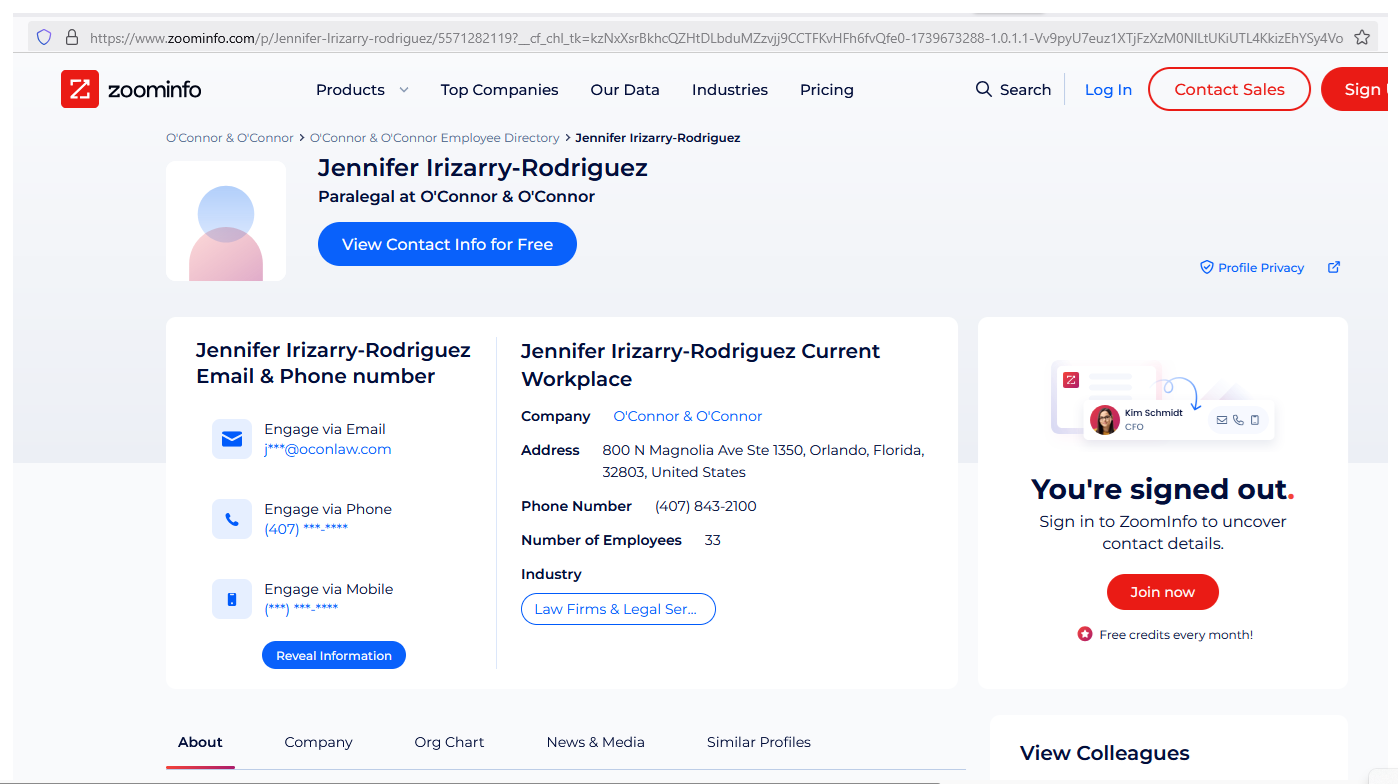The width and height of the screenshot is (1398, 784).
Task: Switch to the Org Chart tab
Action: pos(449,742)
